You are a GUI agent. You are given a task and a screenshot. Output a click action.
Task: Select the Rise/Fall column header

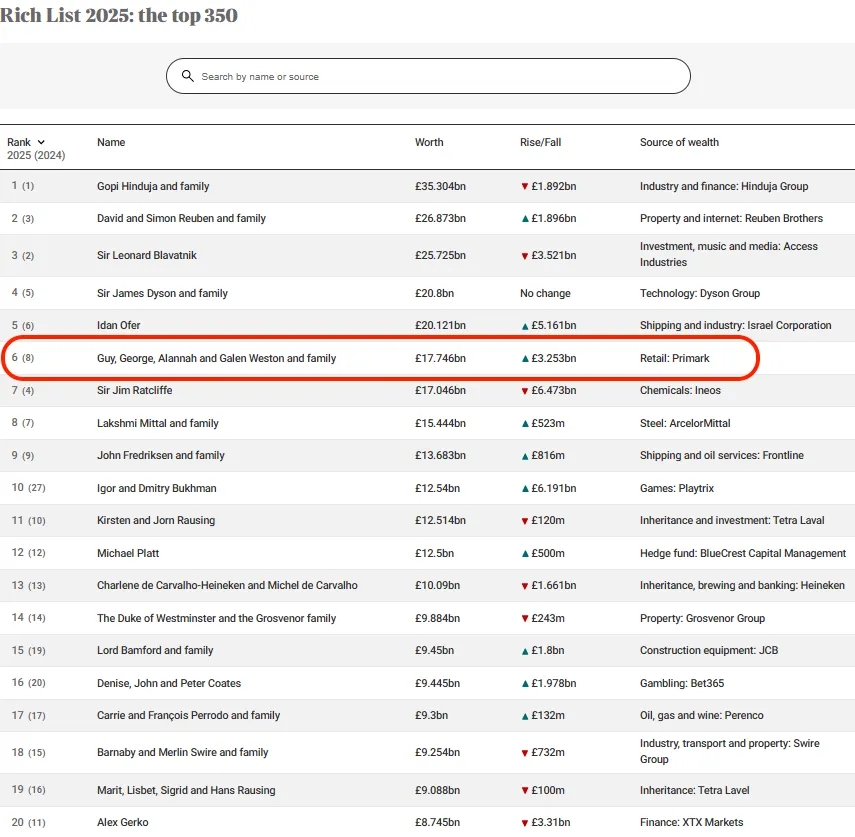[x=540, y=142]
